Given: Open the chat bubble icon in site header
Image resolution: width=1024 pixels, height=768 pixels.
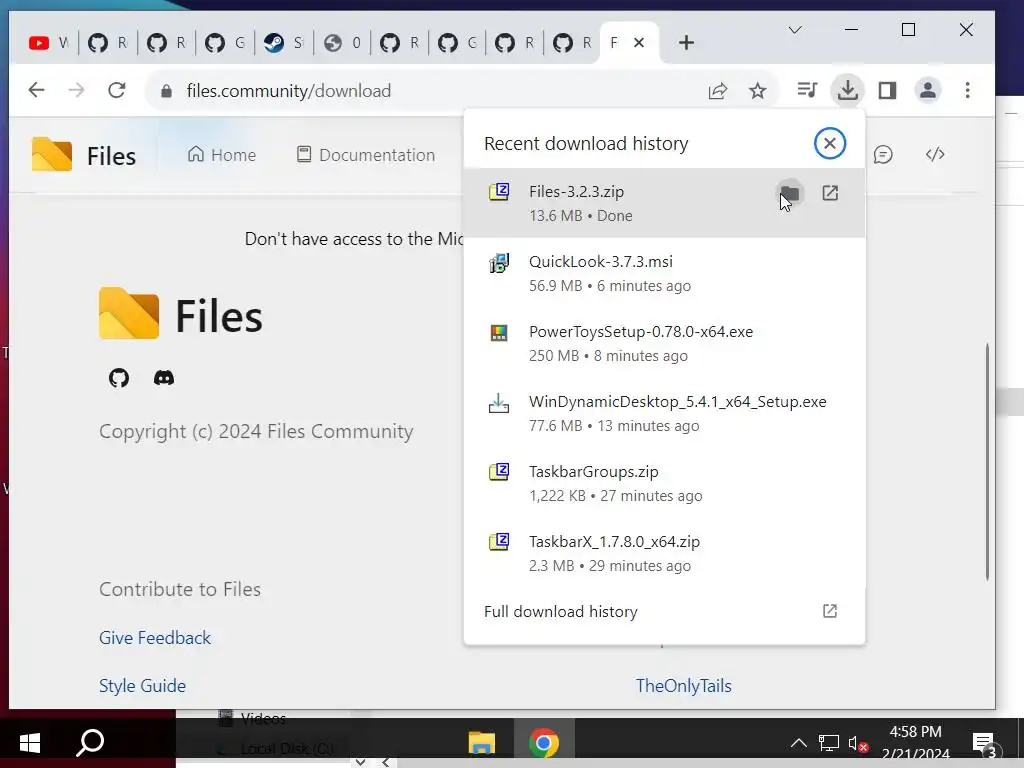Looking at the screenshot, I should point(883,155).
